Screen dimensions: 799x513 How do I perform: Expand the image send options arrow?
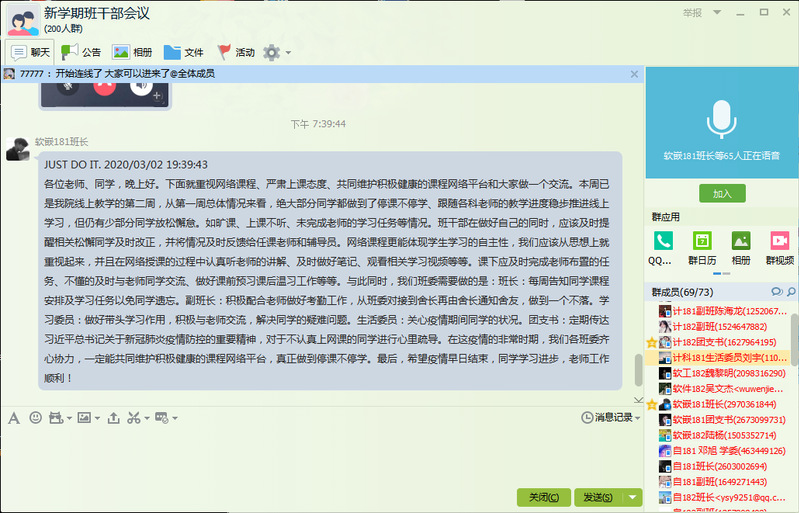click(96, 417)
